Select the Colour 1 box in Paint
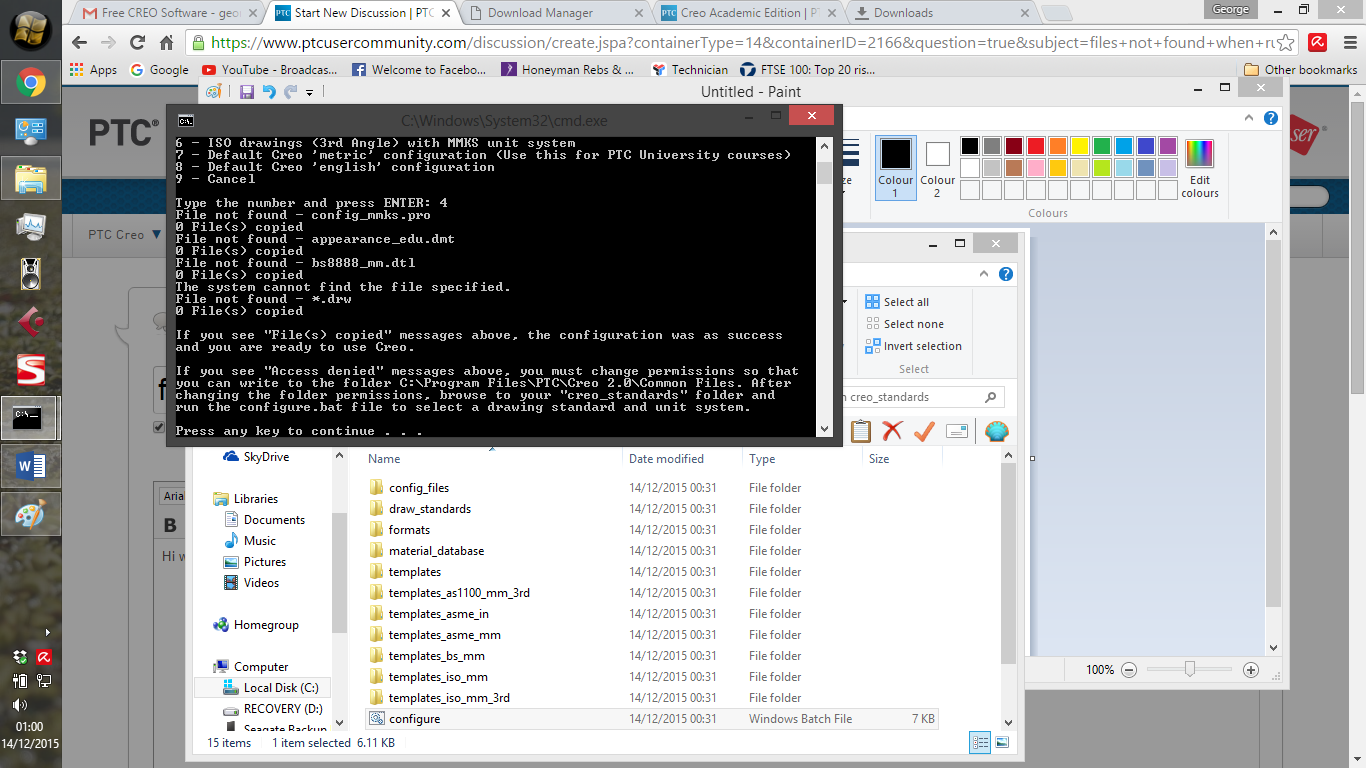Screen dimensions: 1366x768 pos(896,168)
